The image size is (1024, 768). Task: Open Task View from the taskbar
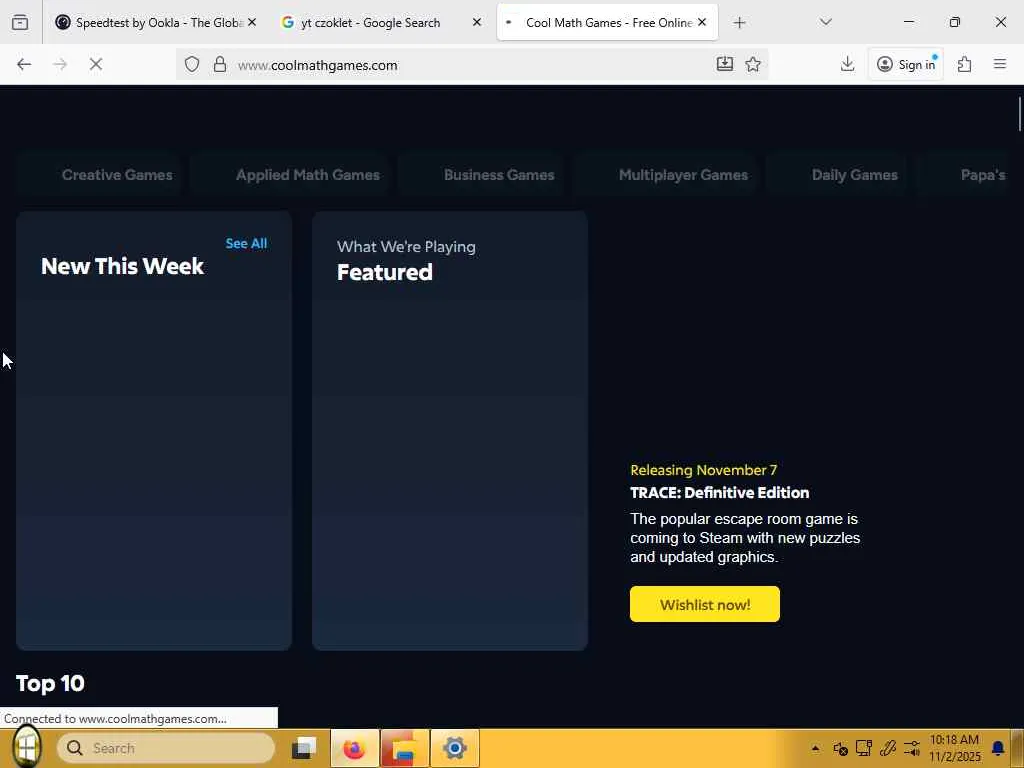(304, 748)
